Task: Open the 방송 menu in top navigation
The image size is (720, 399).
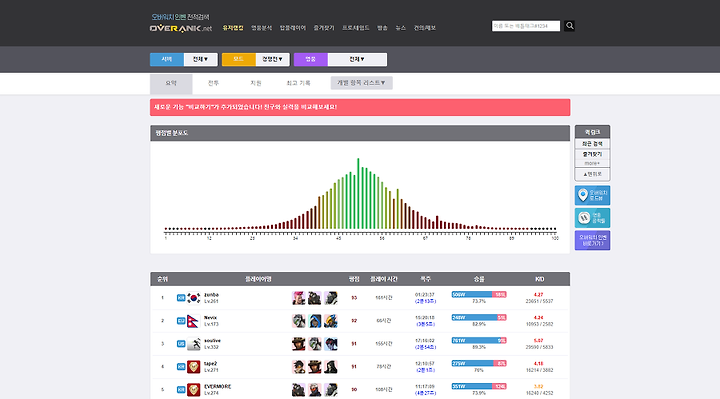Action: [x=382, y=28]
